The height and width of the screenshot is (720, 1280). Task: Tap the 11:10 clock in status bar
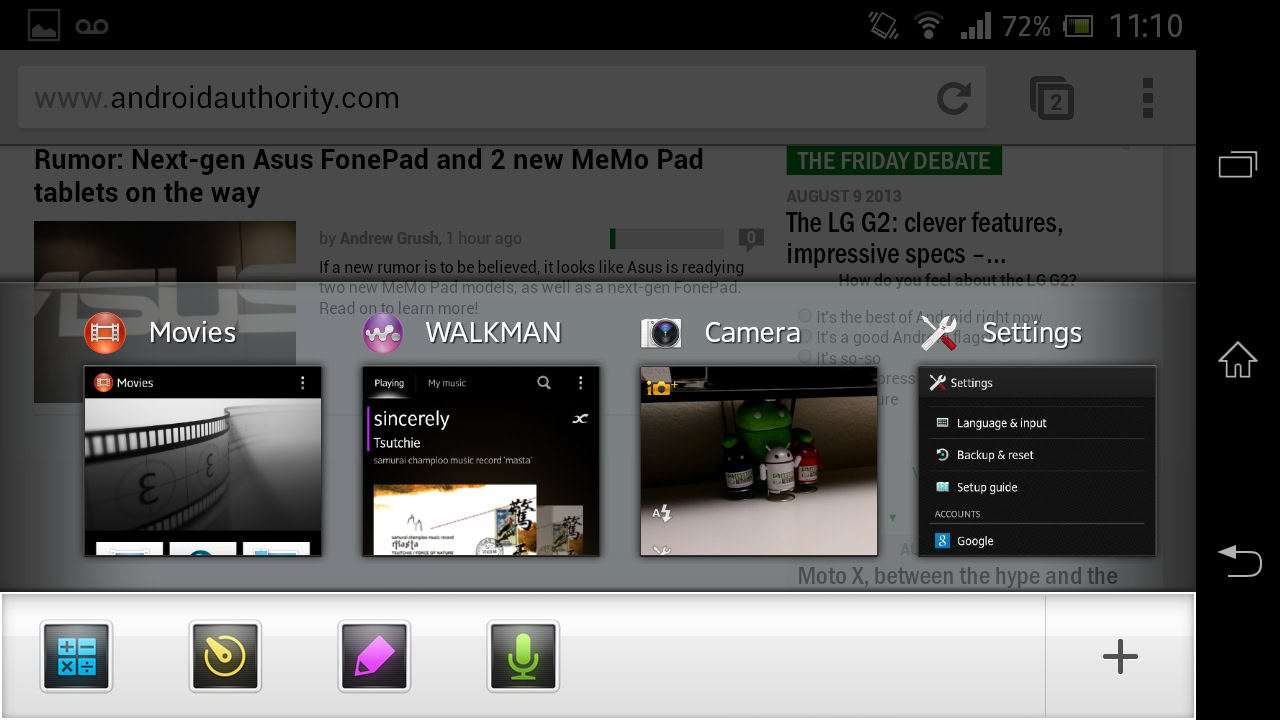[1146, 26]
